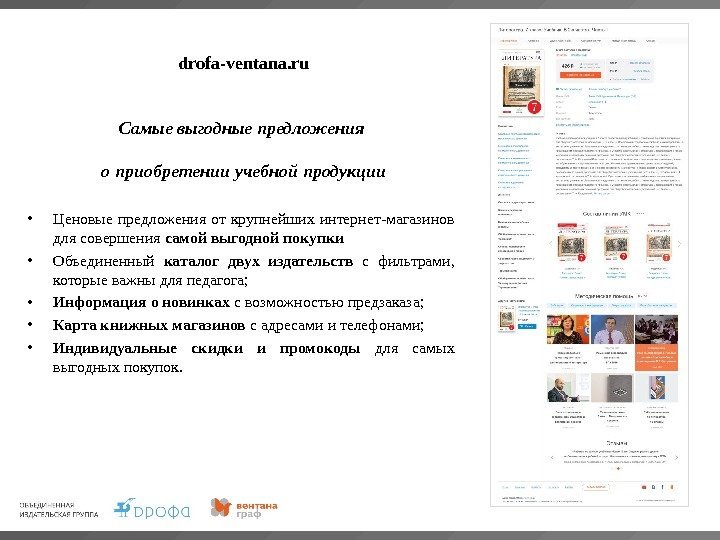Select the last filter tab under Методическая помощь
Image resolution: width=720 pixels, height=540 pixels.
tap(656, 305)
